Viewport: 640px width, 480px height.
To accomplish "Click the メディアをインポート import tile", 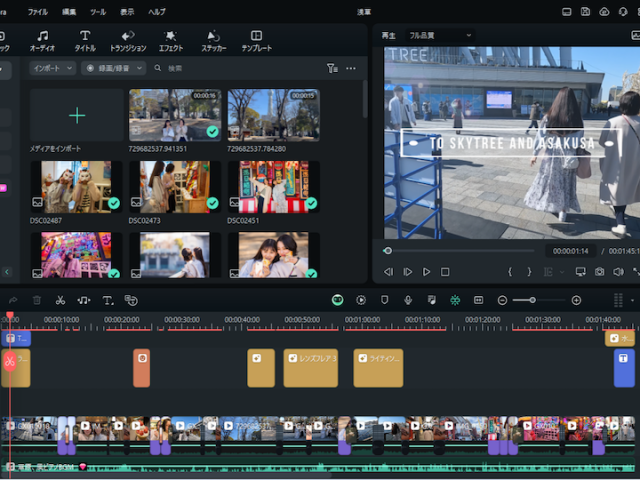I will click(x=76, y=115).
